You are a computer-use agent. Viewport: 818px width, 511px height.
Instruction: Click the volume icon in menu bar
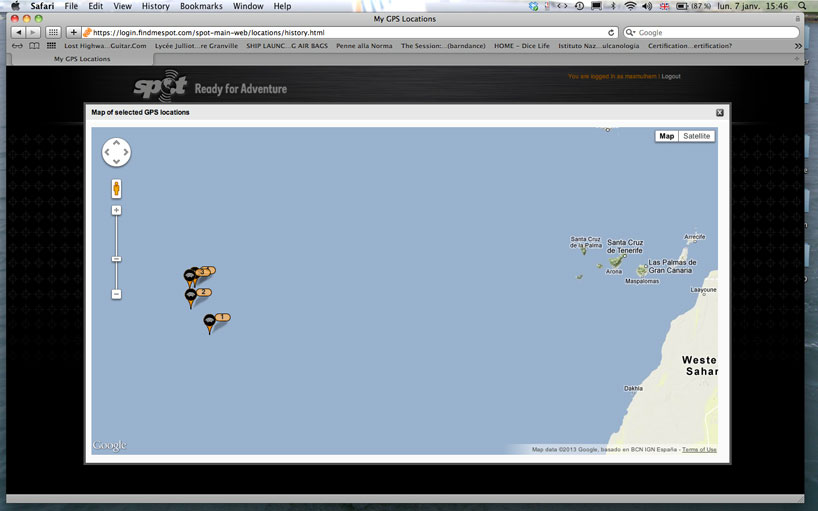[x=647, y=6]
